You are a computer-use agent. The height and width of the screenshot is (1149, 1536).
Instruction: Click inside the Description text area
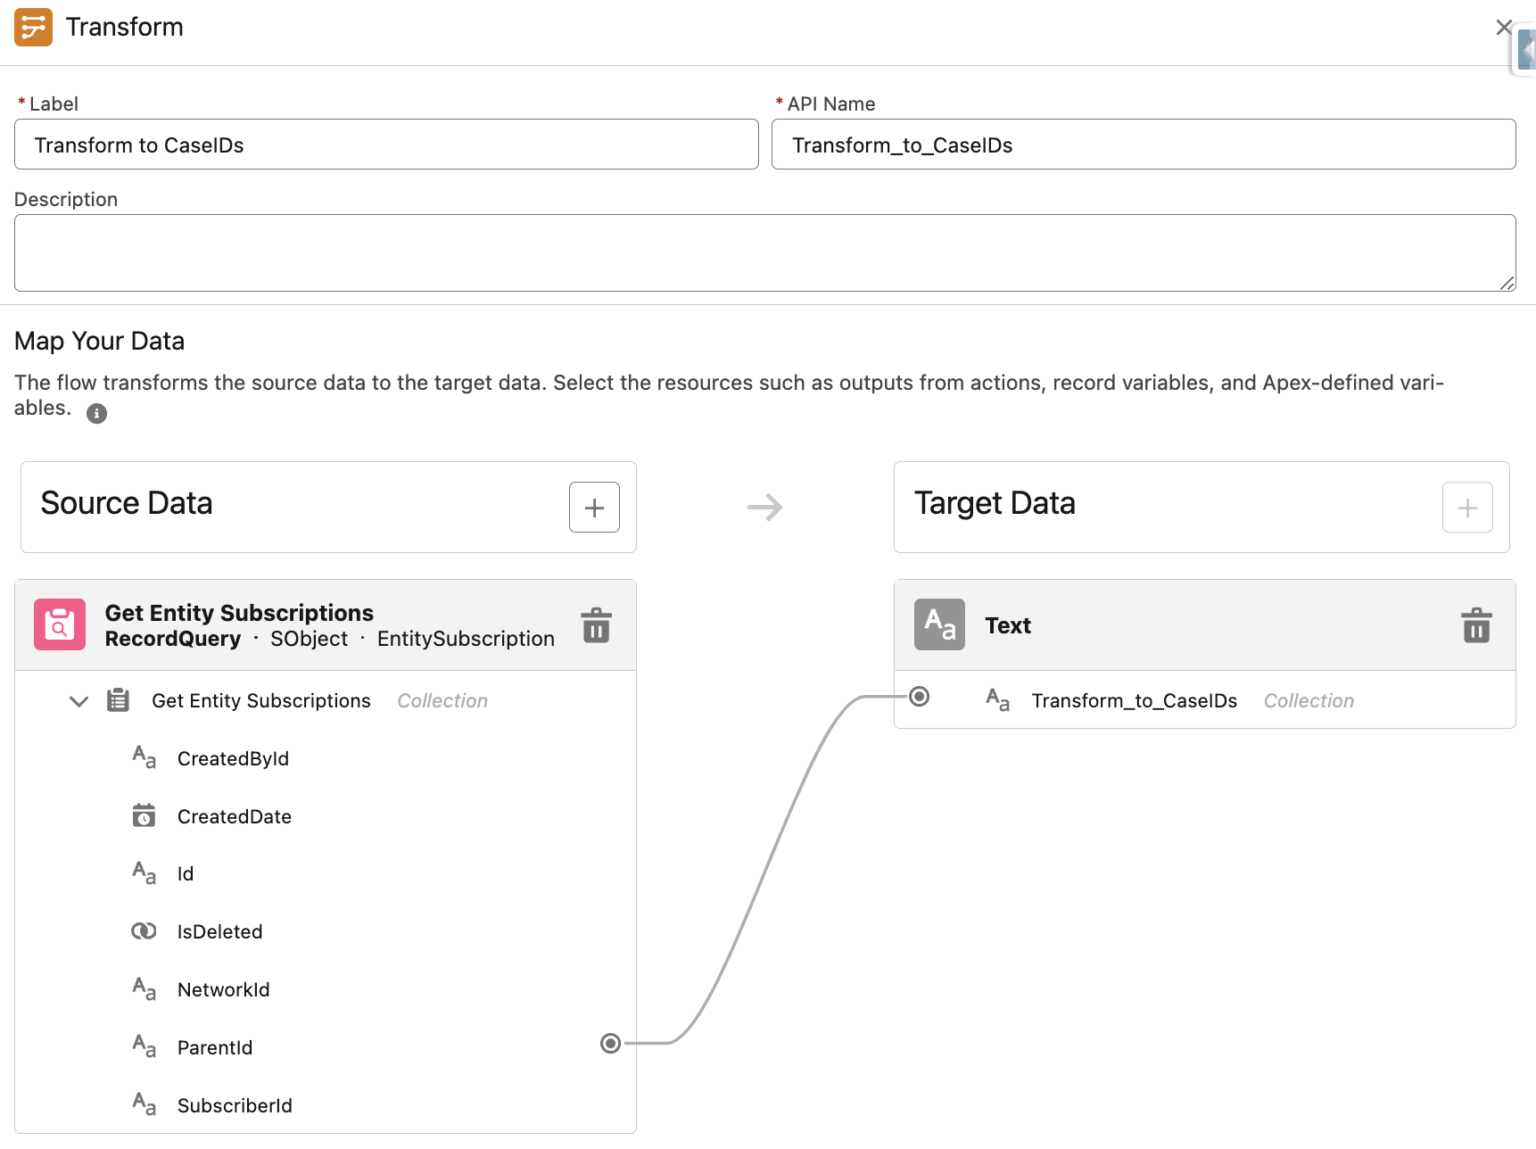[x=764, y=252]
